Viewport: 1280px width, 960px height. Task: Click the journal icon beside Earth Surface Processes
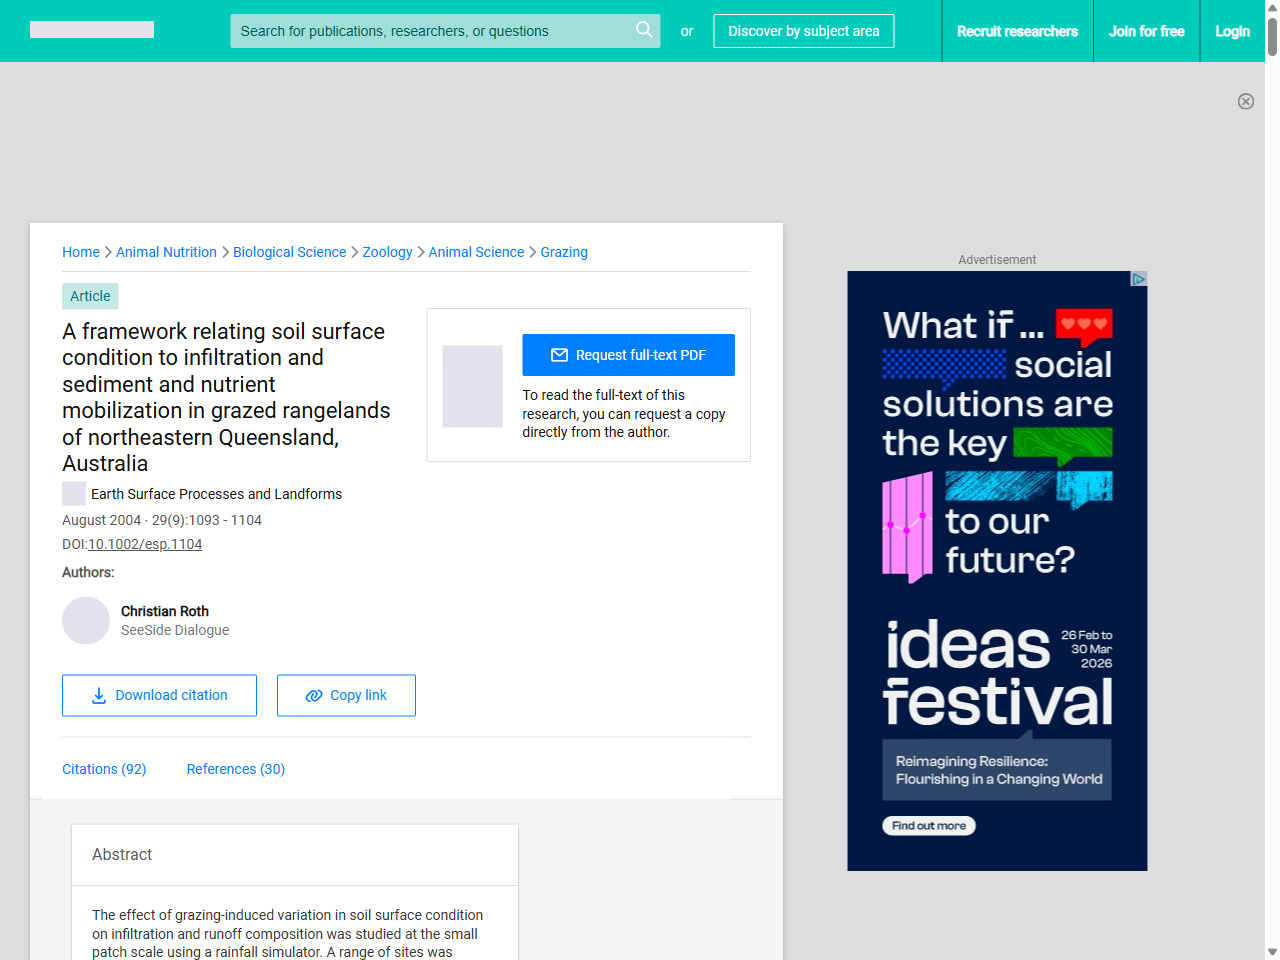tap(74, 493)
